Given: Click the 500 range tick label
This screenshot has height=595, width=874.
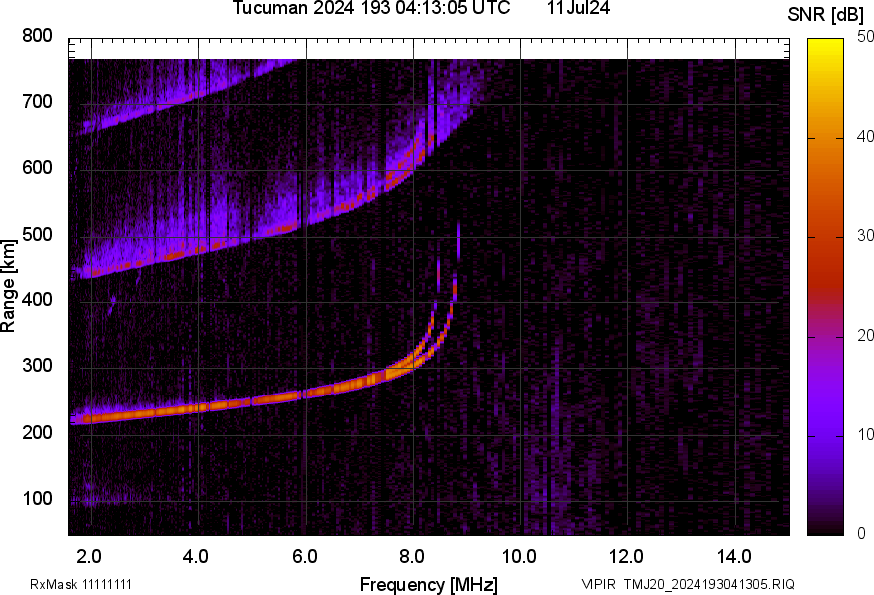Looking at the screenshot, I should pyautogui.click(x=37, y=235).
